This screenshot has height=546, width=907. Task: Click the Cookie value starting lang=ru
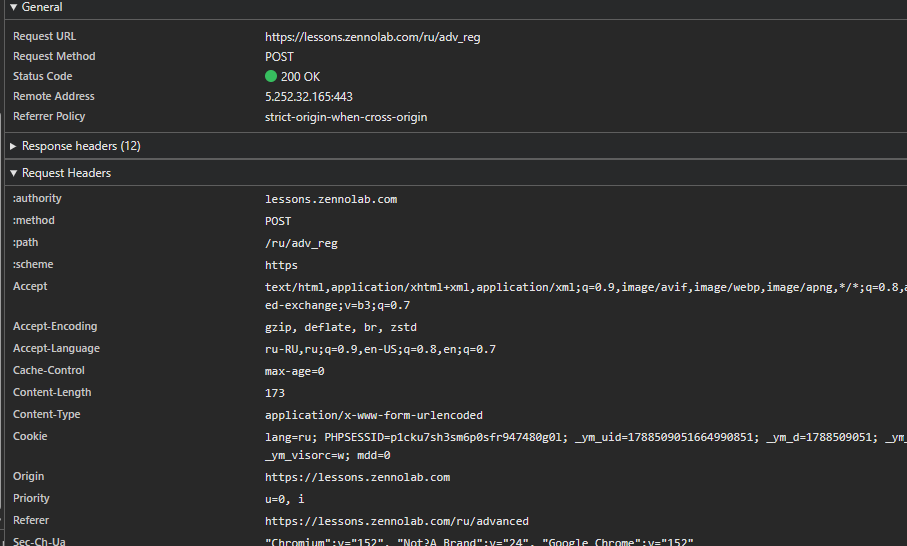point(585,446)
